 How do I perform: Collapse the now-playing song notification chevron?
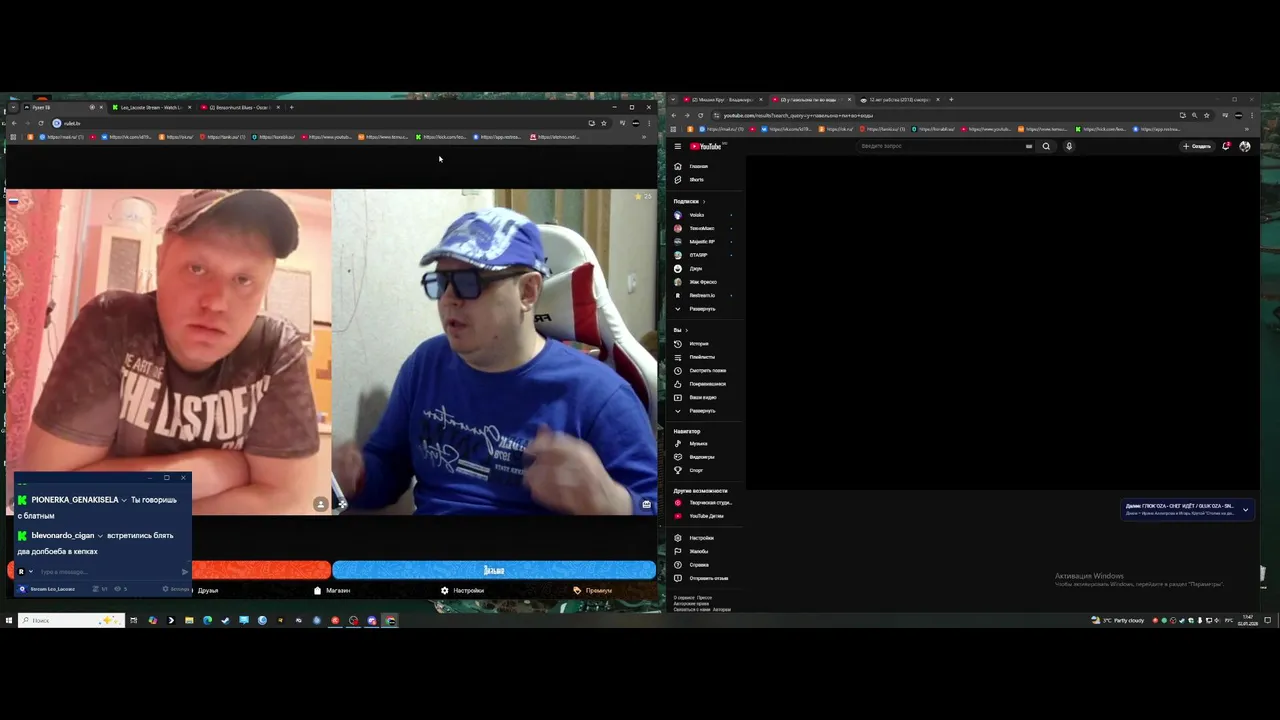click(1245, 510)
